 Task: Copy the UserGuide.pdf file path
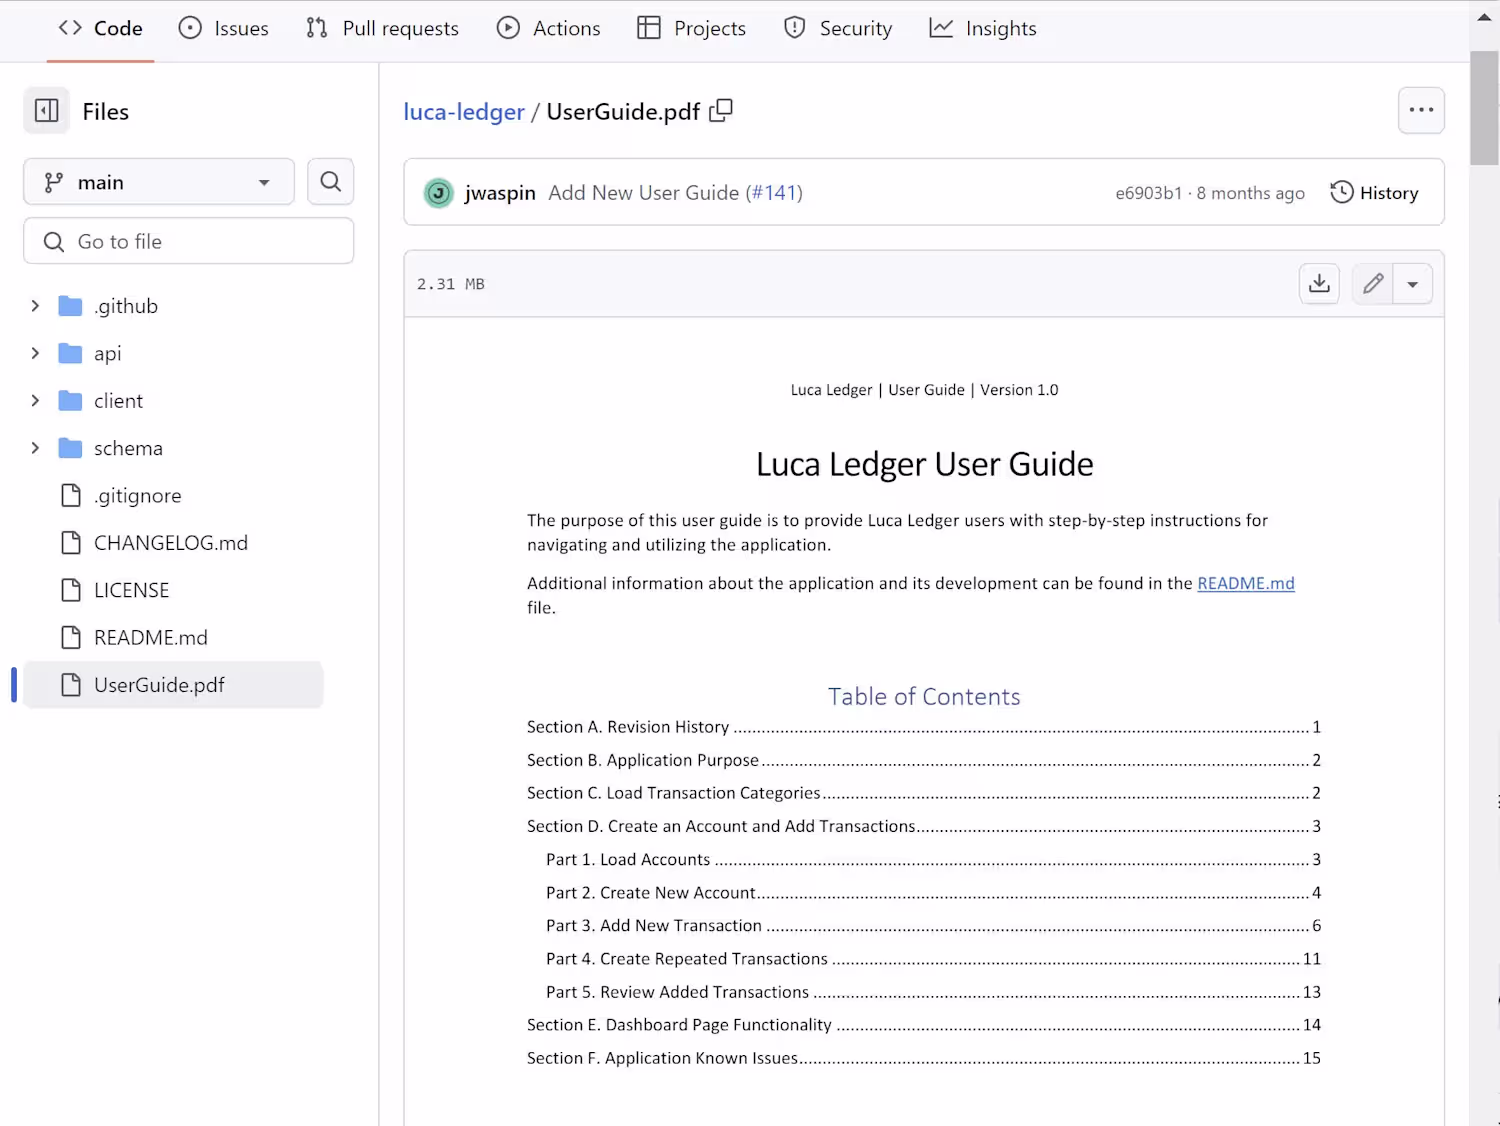tap(721, 111)
